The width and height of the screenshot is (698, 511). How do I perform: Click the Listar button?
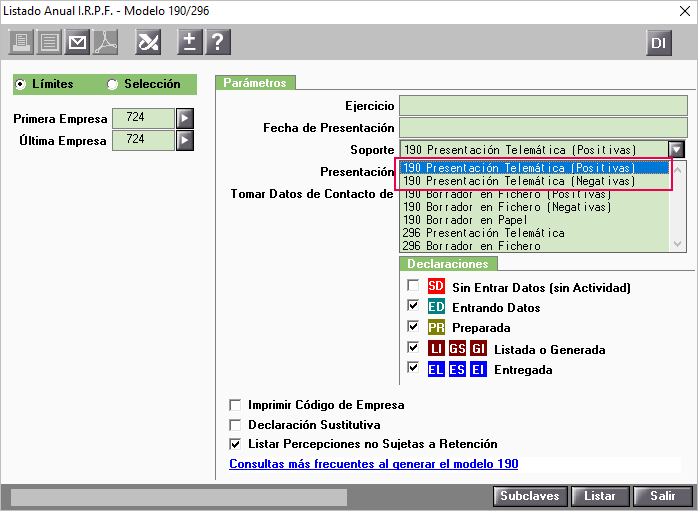pos(600,496)
